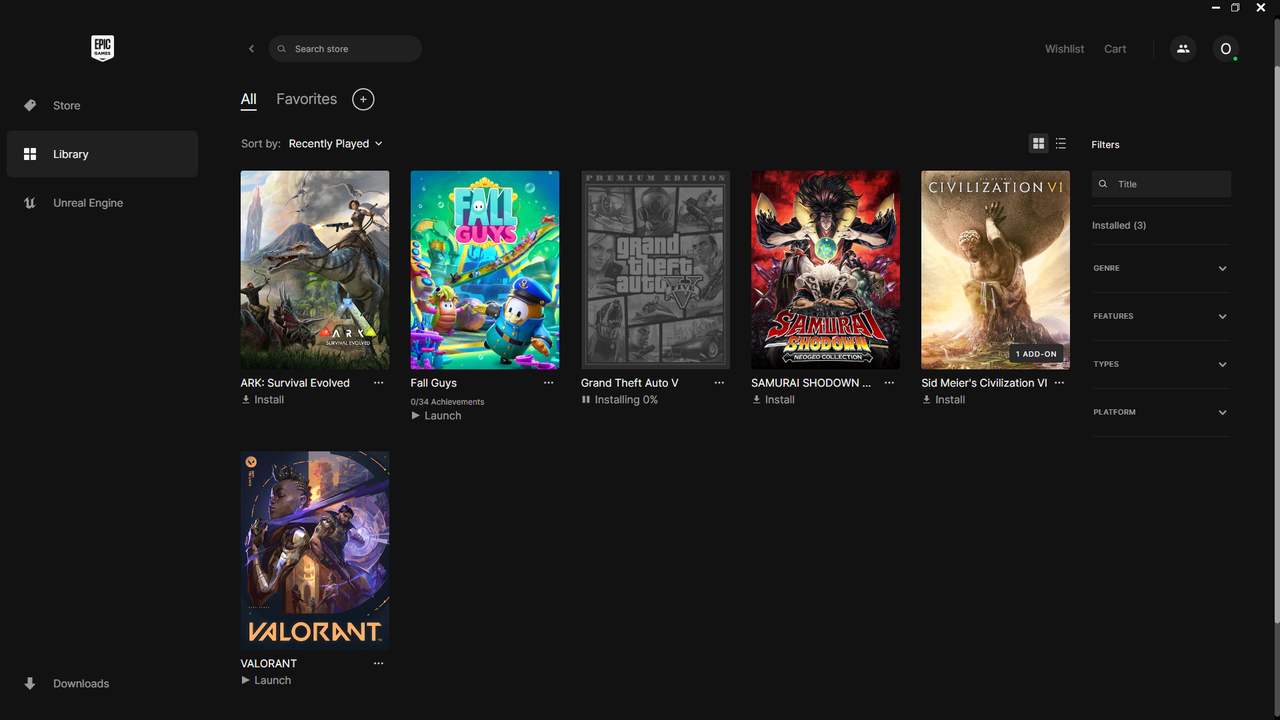Restore down the launcher window

[x=1236, y=7]
